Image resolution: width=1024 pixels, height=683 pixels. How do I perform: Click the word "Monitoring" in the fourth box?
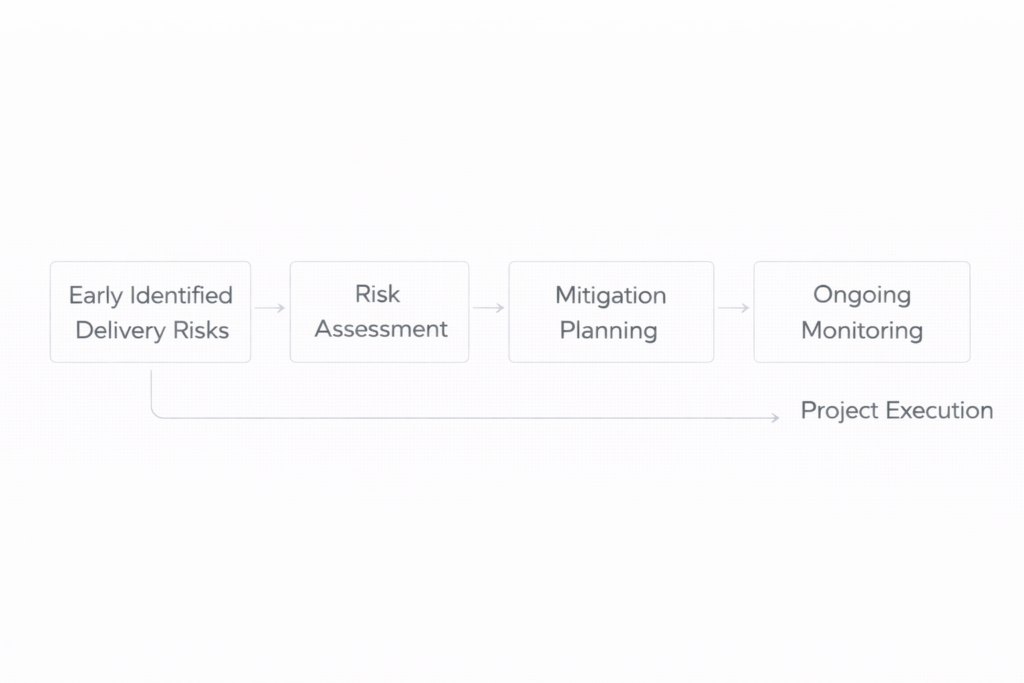(x=861, y=330)
